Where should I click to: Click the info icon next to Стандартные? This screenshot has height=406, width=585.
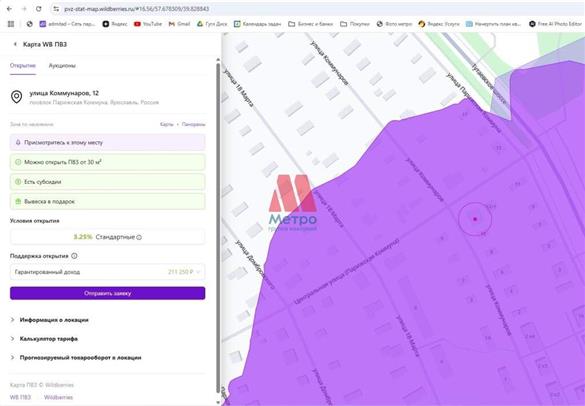click(x=139, y=237)
